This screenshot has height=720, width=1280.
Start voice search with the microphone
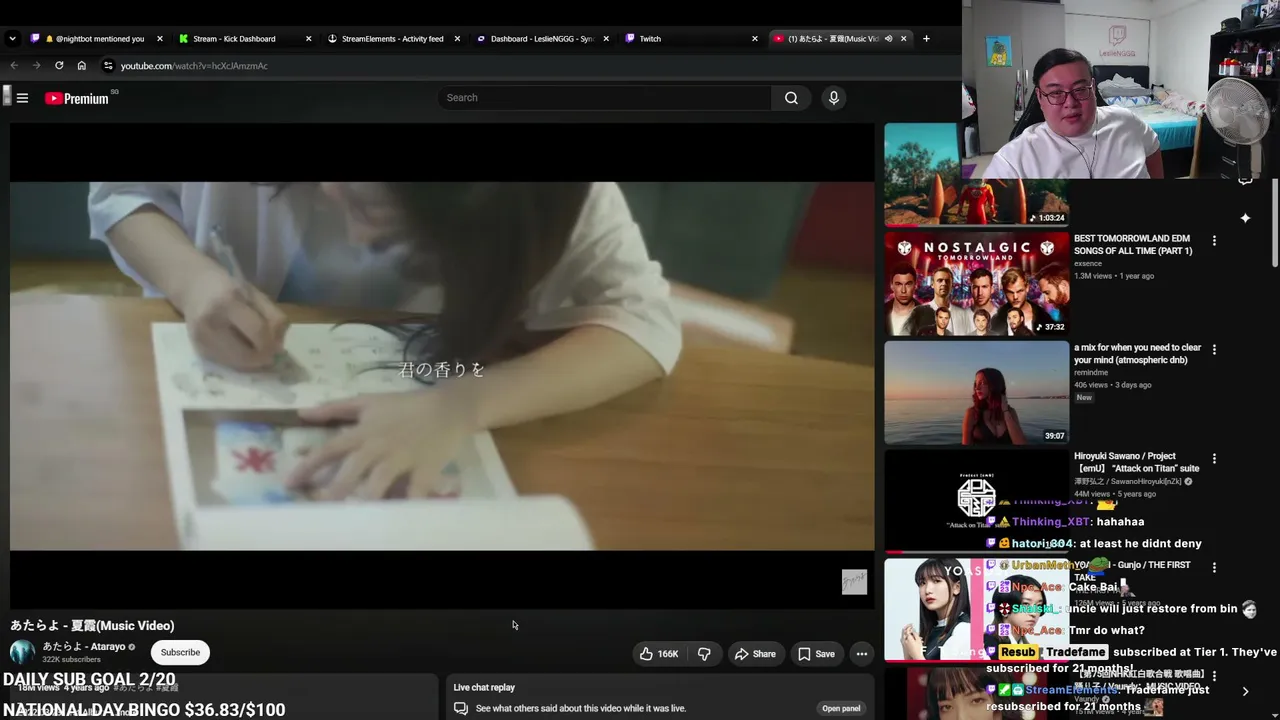pyautogui.click(x=833, y=98)
